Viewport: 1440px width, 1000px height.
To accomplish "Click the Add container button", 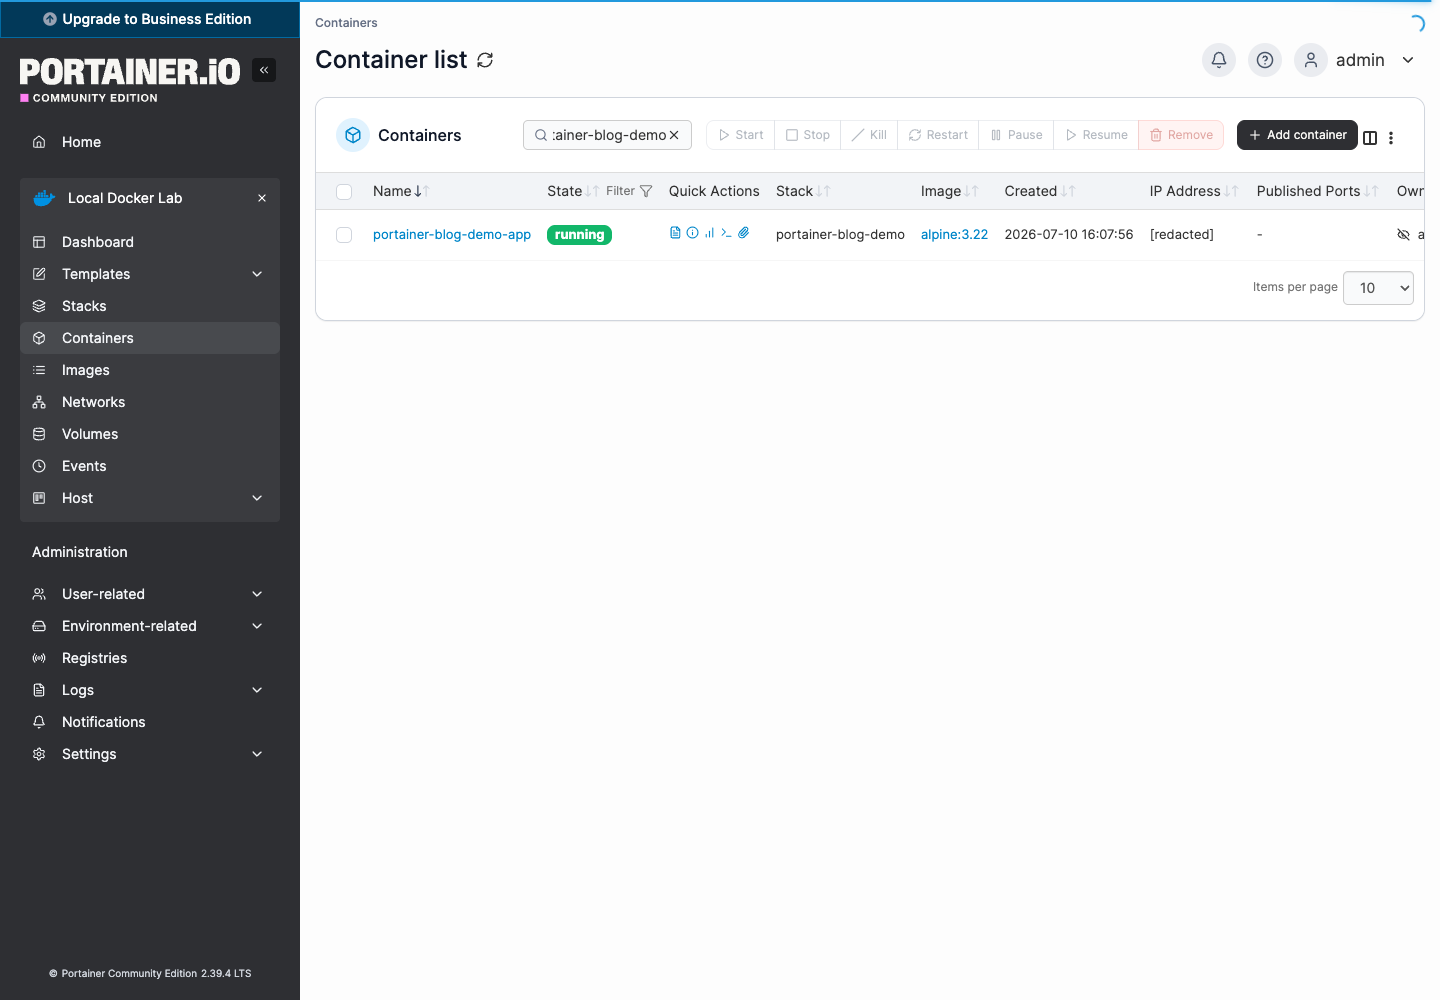I will point(1297,135).
